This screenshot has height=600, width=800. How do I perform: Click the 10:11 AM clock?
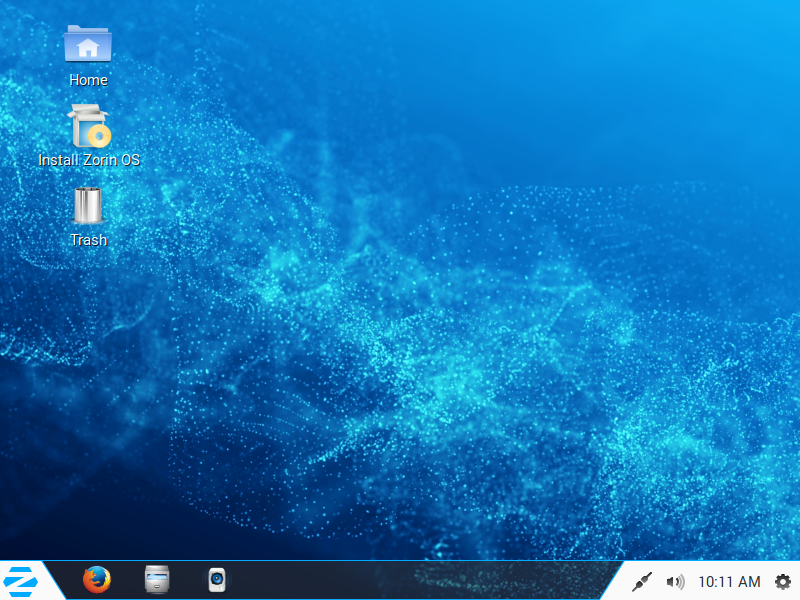(x=728, y=581)
